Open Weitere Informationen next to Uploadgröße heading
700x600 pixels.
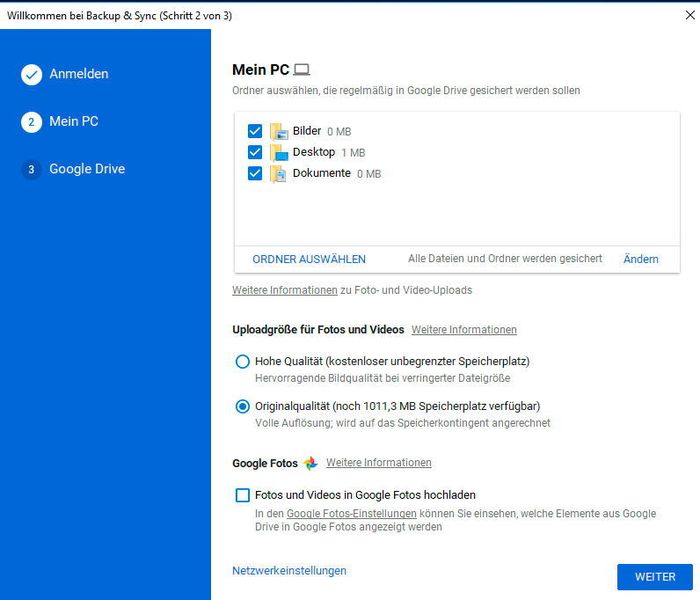coord(464,330)
